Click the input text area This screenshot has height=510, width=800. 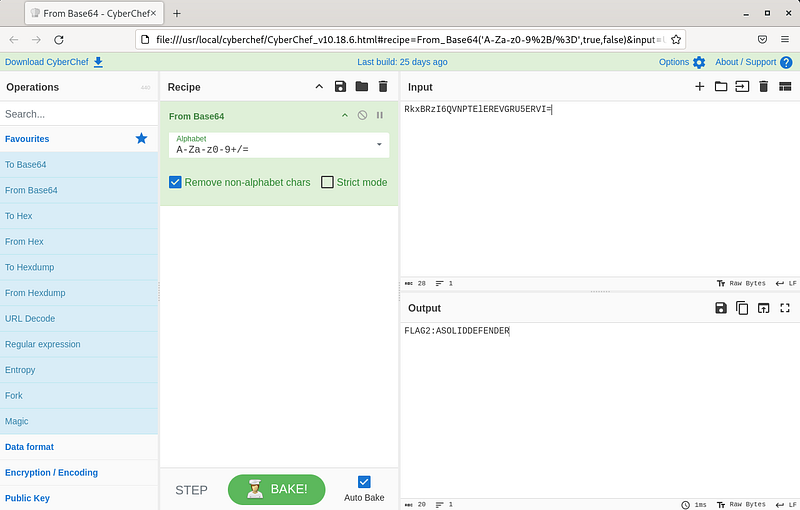pos(600,189)
